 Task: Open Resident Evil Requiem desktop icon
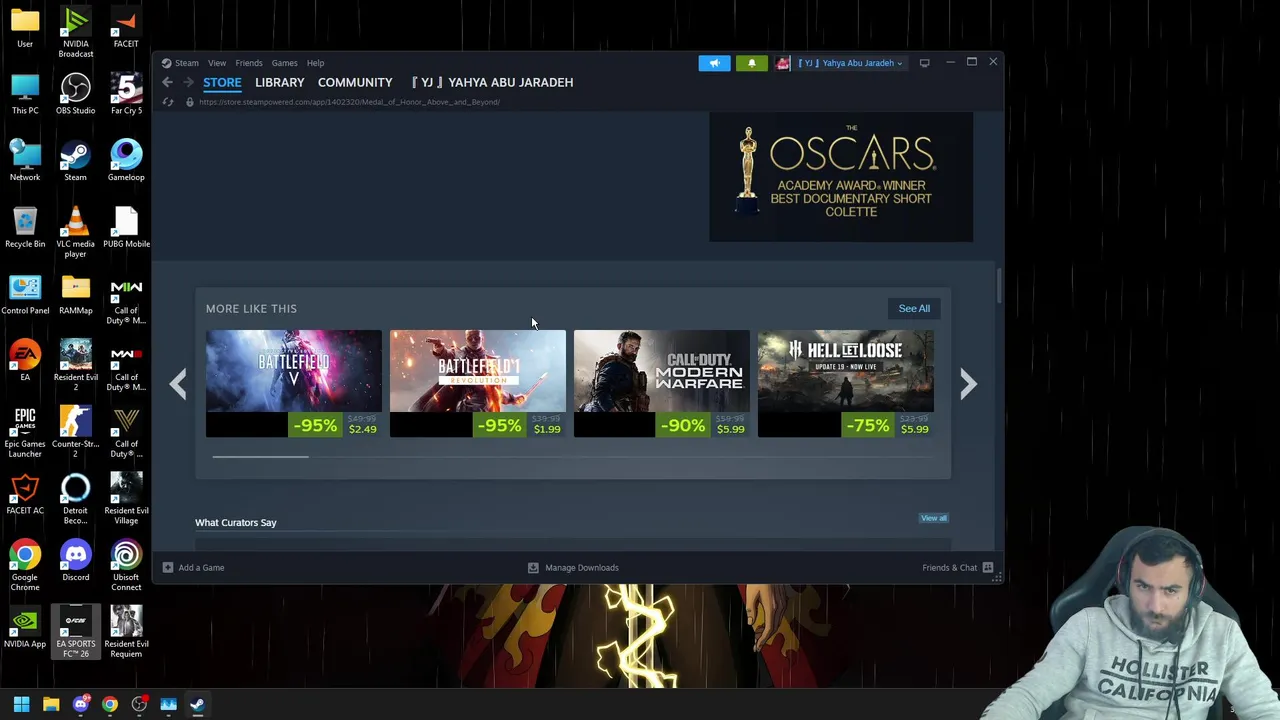coord(126,632)
